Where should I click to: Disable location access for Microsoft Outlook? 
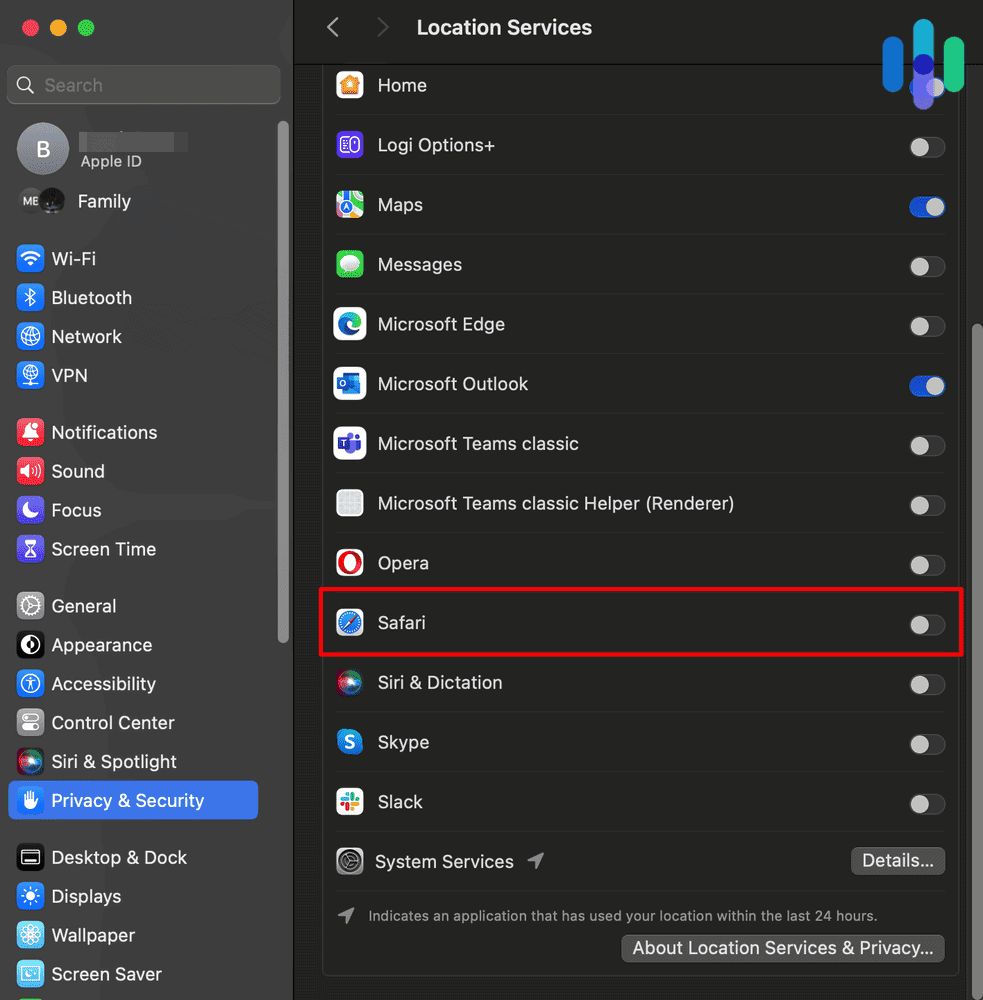[926, 385]
